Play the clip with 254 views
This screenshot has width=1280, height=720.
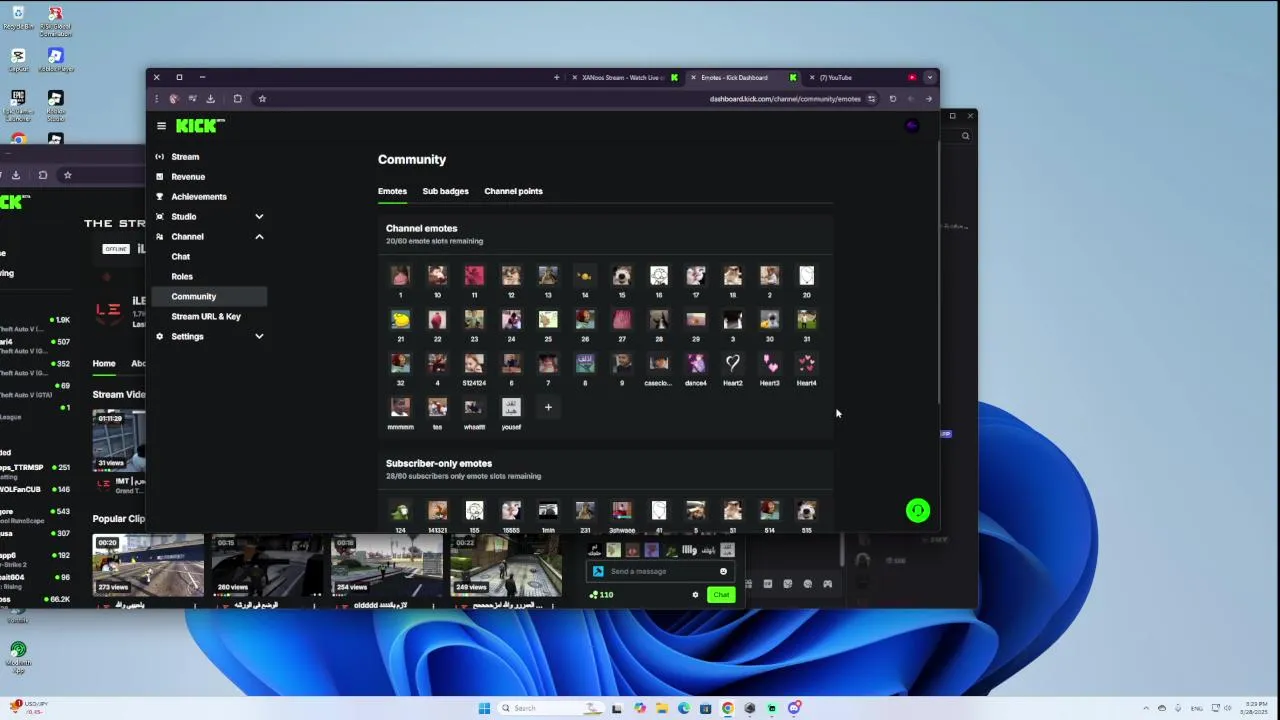click(x=387, y=566)
